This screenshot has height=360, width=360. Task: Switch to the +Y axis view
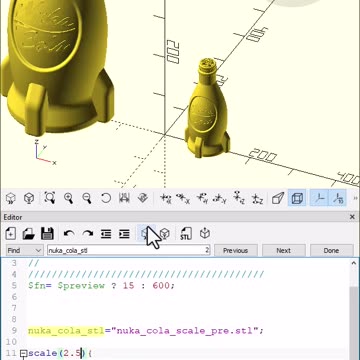tap(202, 198)
